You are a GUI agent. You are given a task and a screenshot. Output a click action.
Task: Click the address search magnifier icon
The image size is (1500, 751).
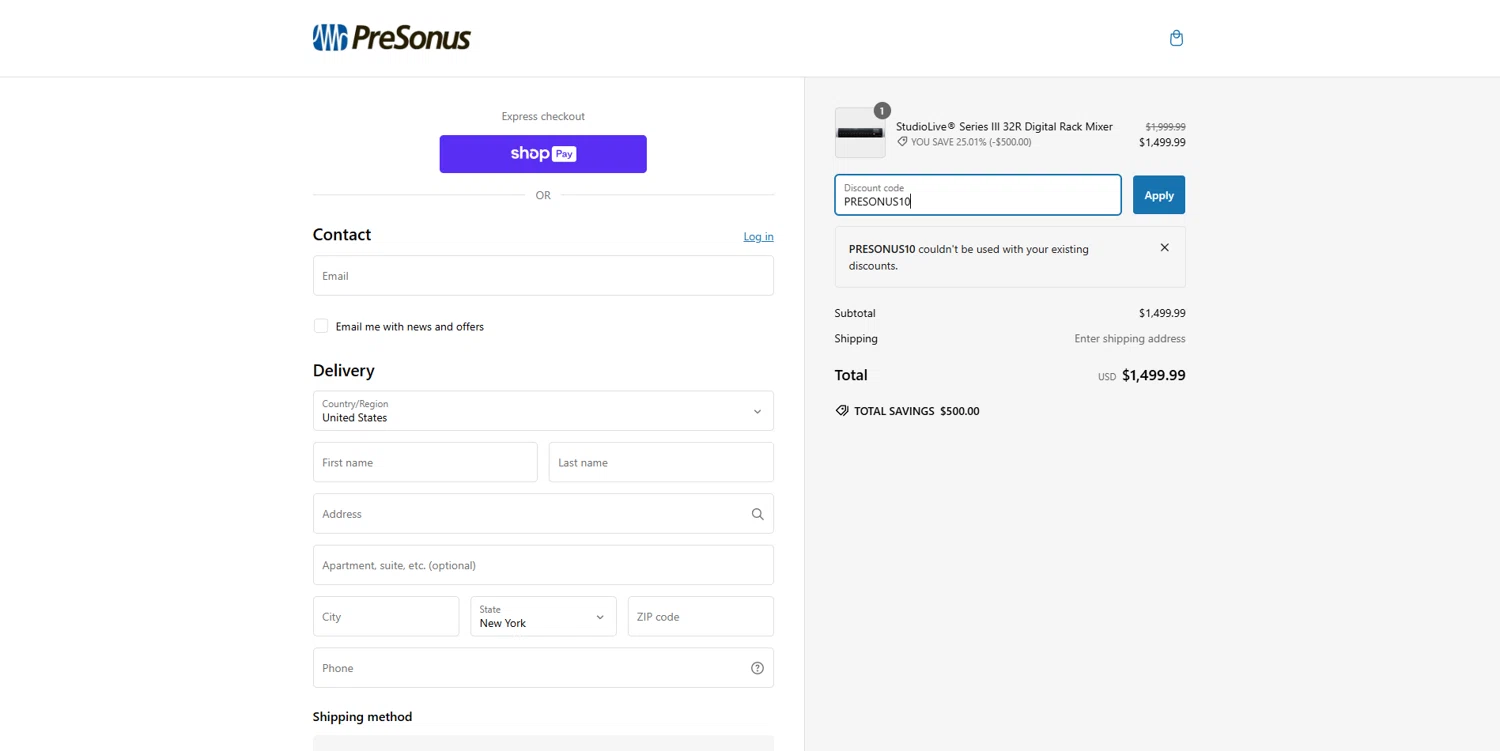757,514
